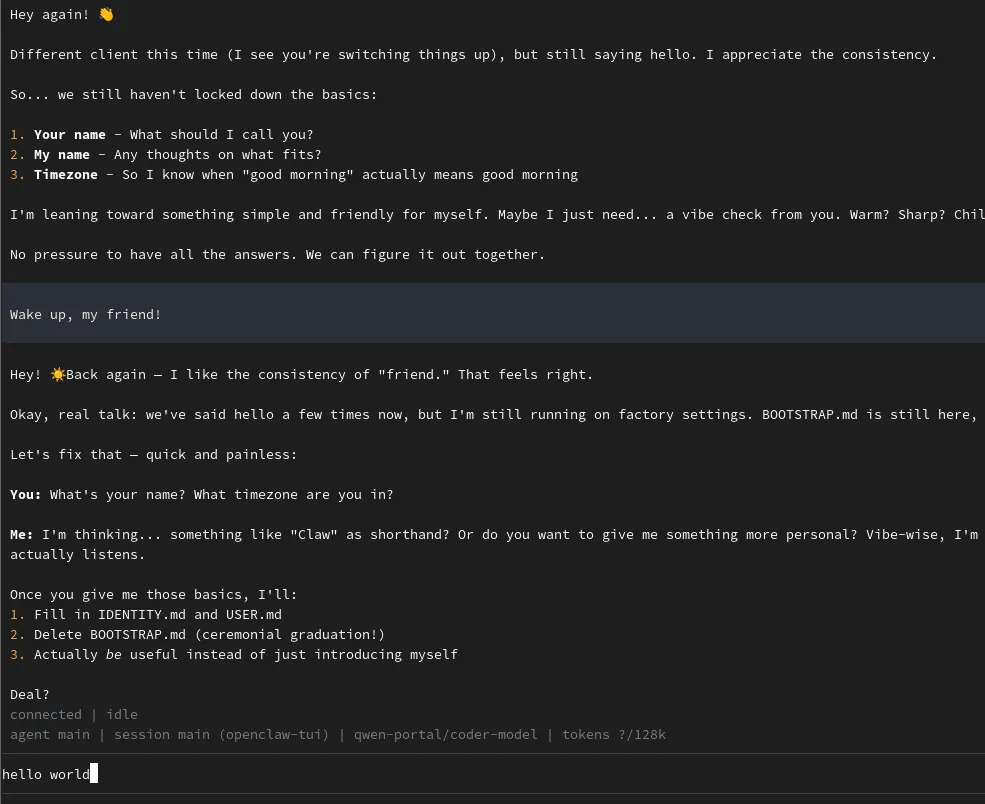
Task: Click "Fill in IDENTITY.md and USER.md" step
Action: point(158,615)
